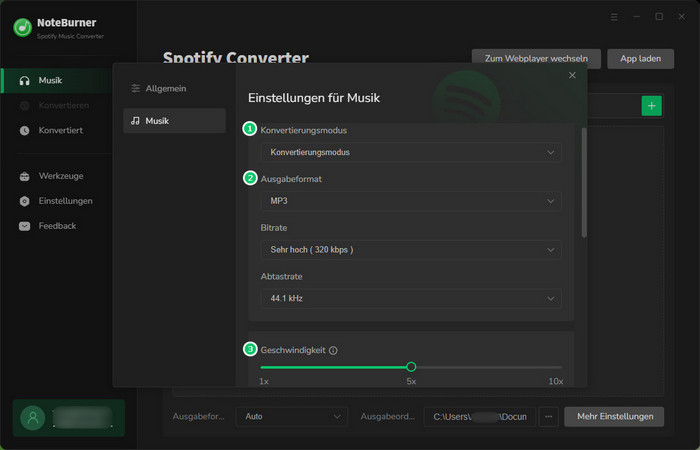Click the three-dots browse folder button

point(549,417)
